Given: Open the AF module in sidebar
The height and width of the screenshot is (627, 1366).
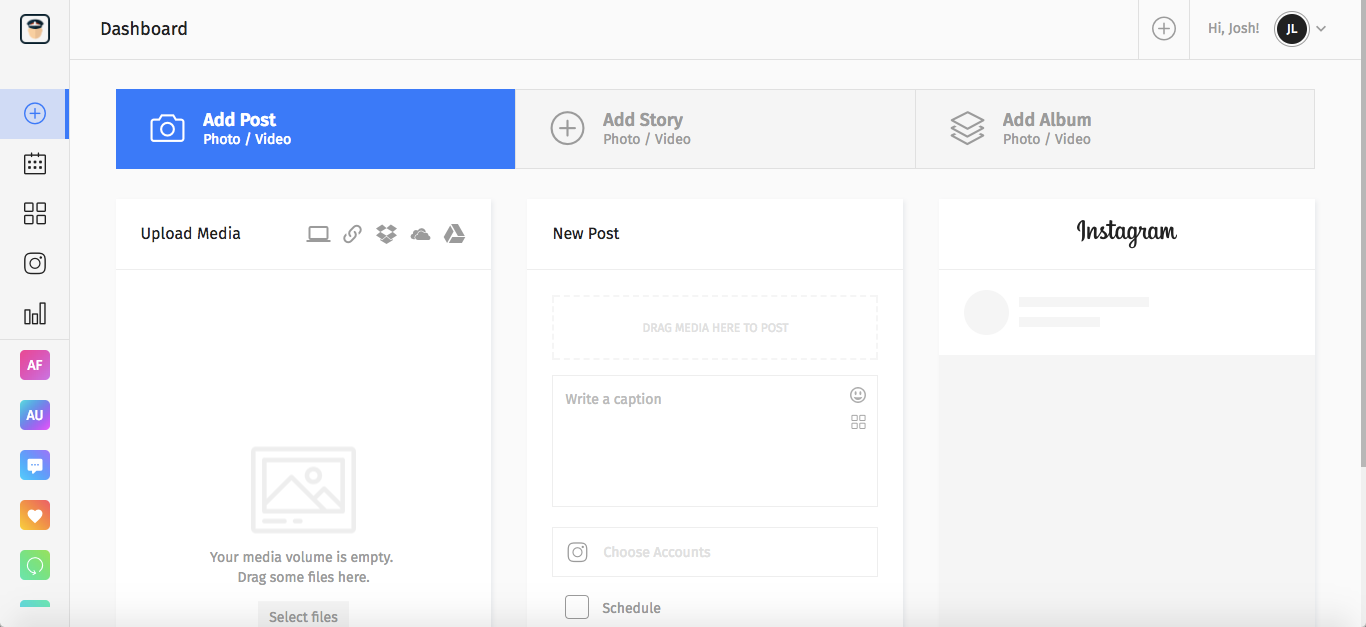Looking at the screenshot, I should (x=35, y=365).
